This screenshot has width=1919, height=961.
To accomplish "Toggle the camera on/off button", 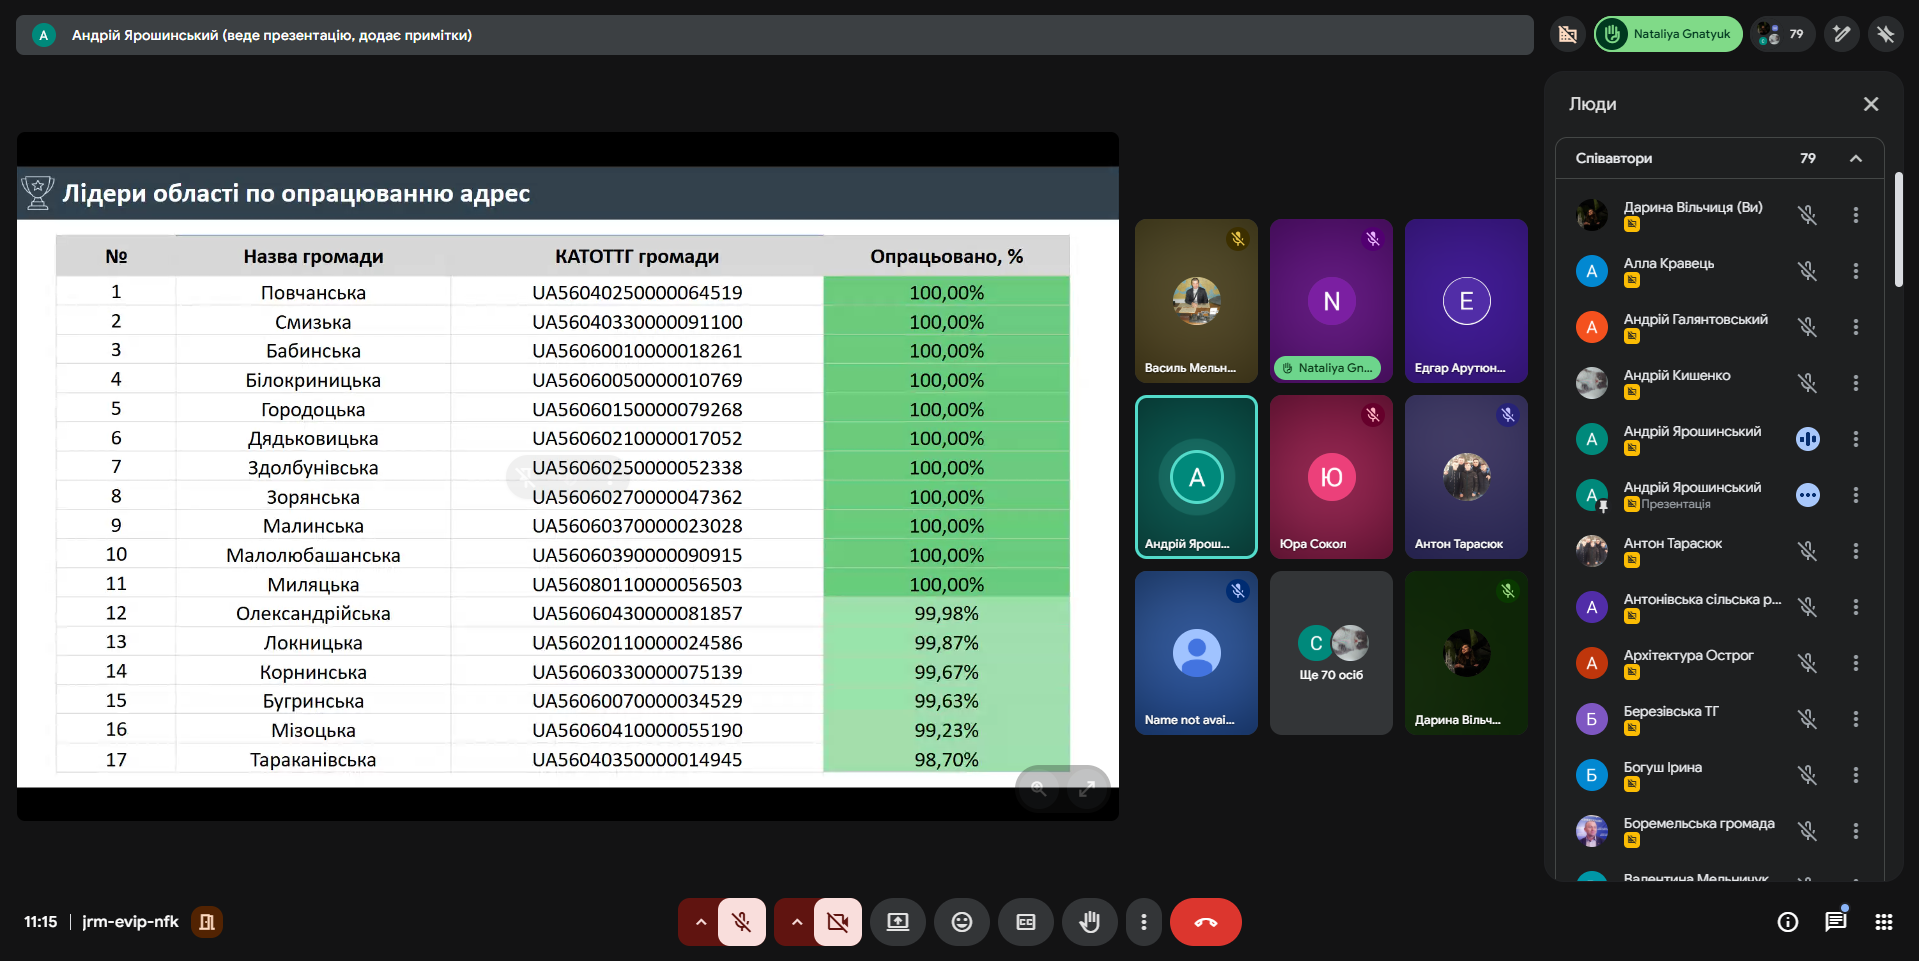I will (837, 922).
